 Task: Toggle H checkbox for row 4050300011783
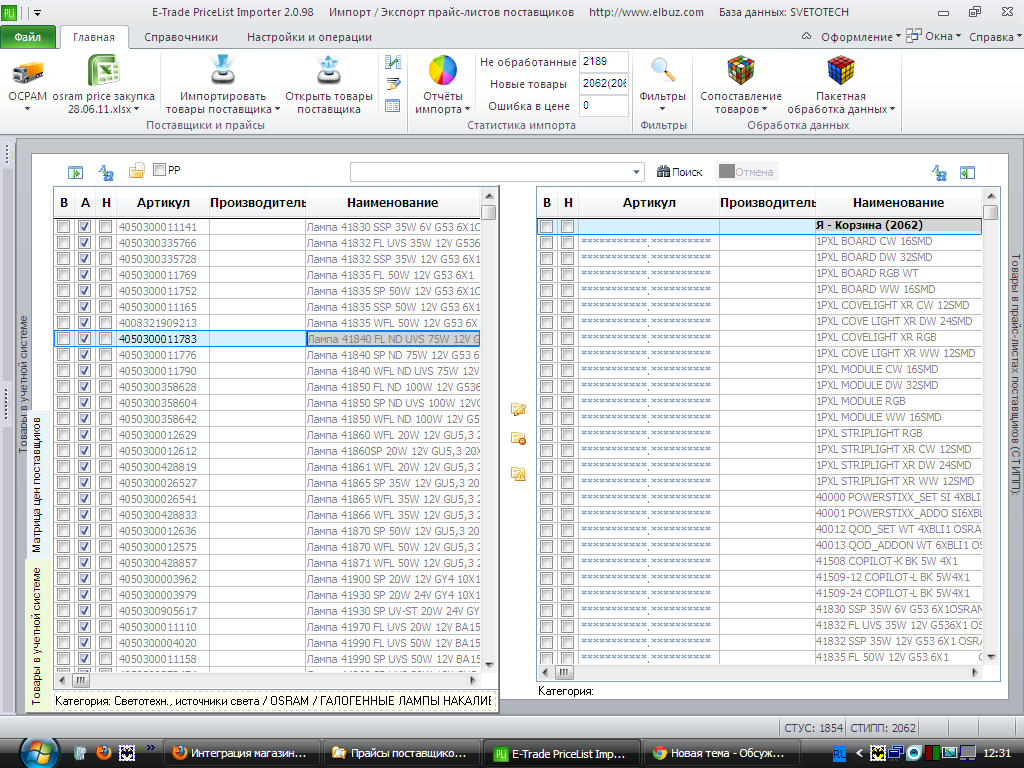click(105, 339)
